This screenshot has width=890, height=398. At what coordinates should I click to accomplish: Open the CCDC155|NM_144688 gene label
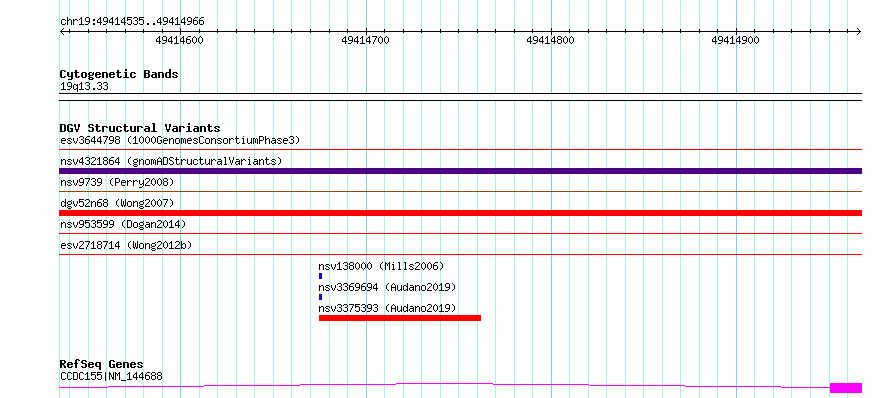coord(111,376)
